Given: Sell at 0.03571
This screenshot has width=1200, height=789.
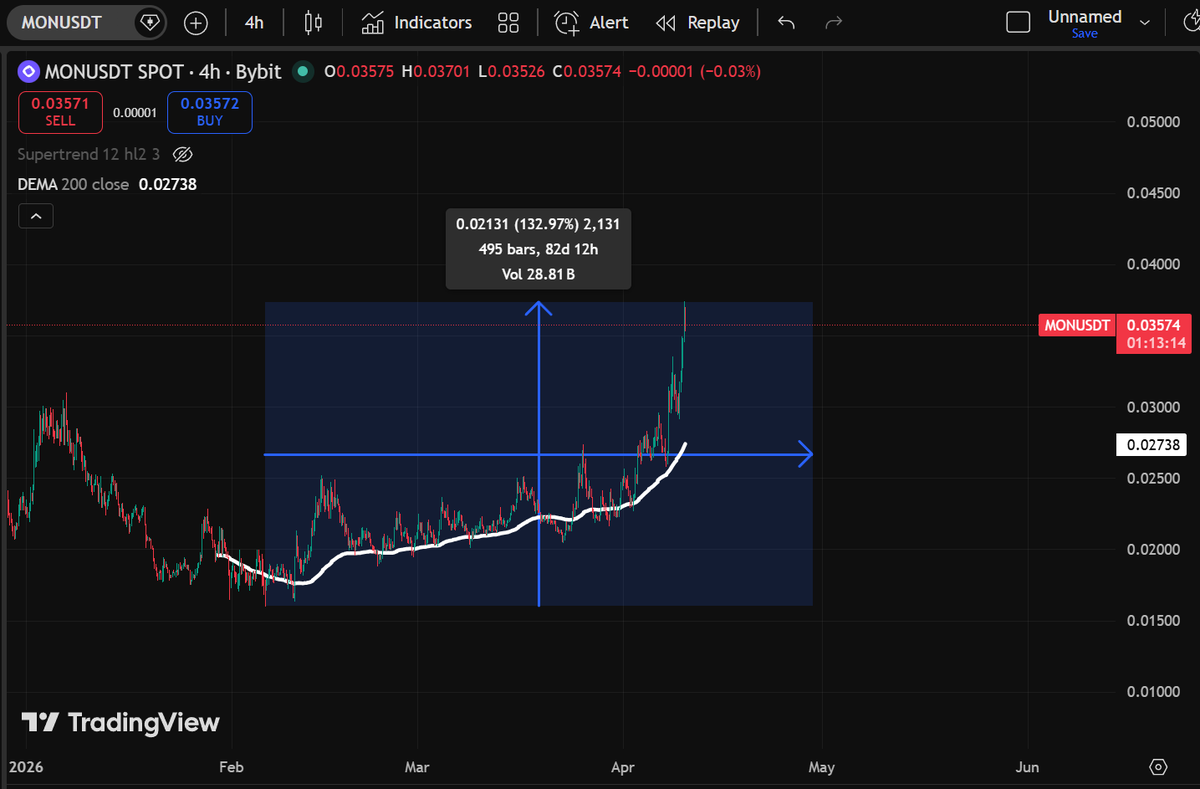Looking at the screenshot, I should 60,112.
